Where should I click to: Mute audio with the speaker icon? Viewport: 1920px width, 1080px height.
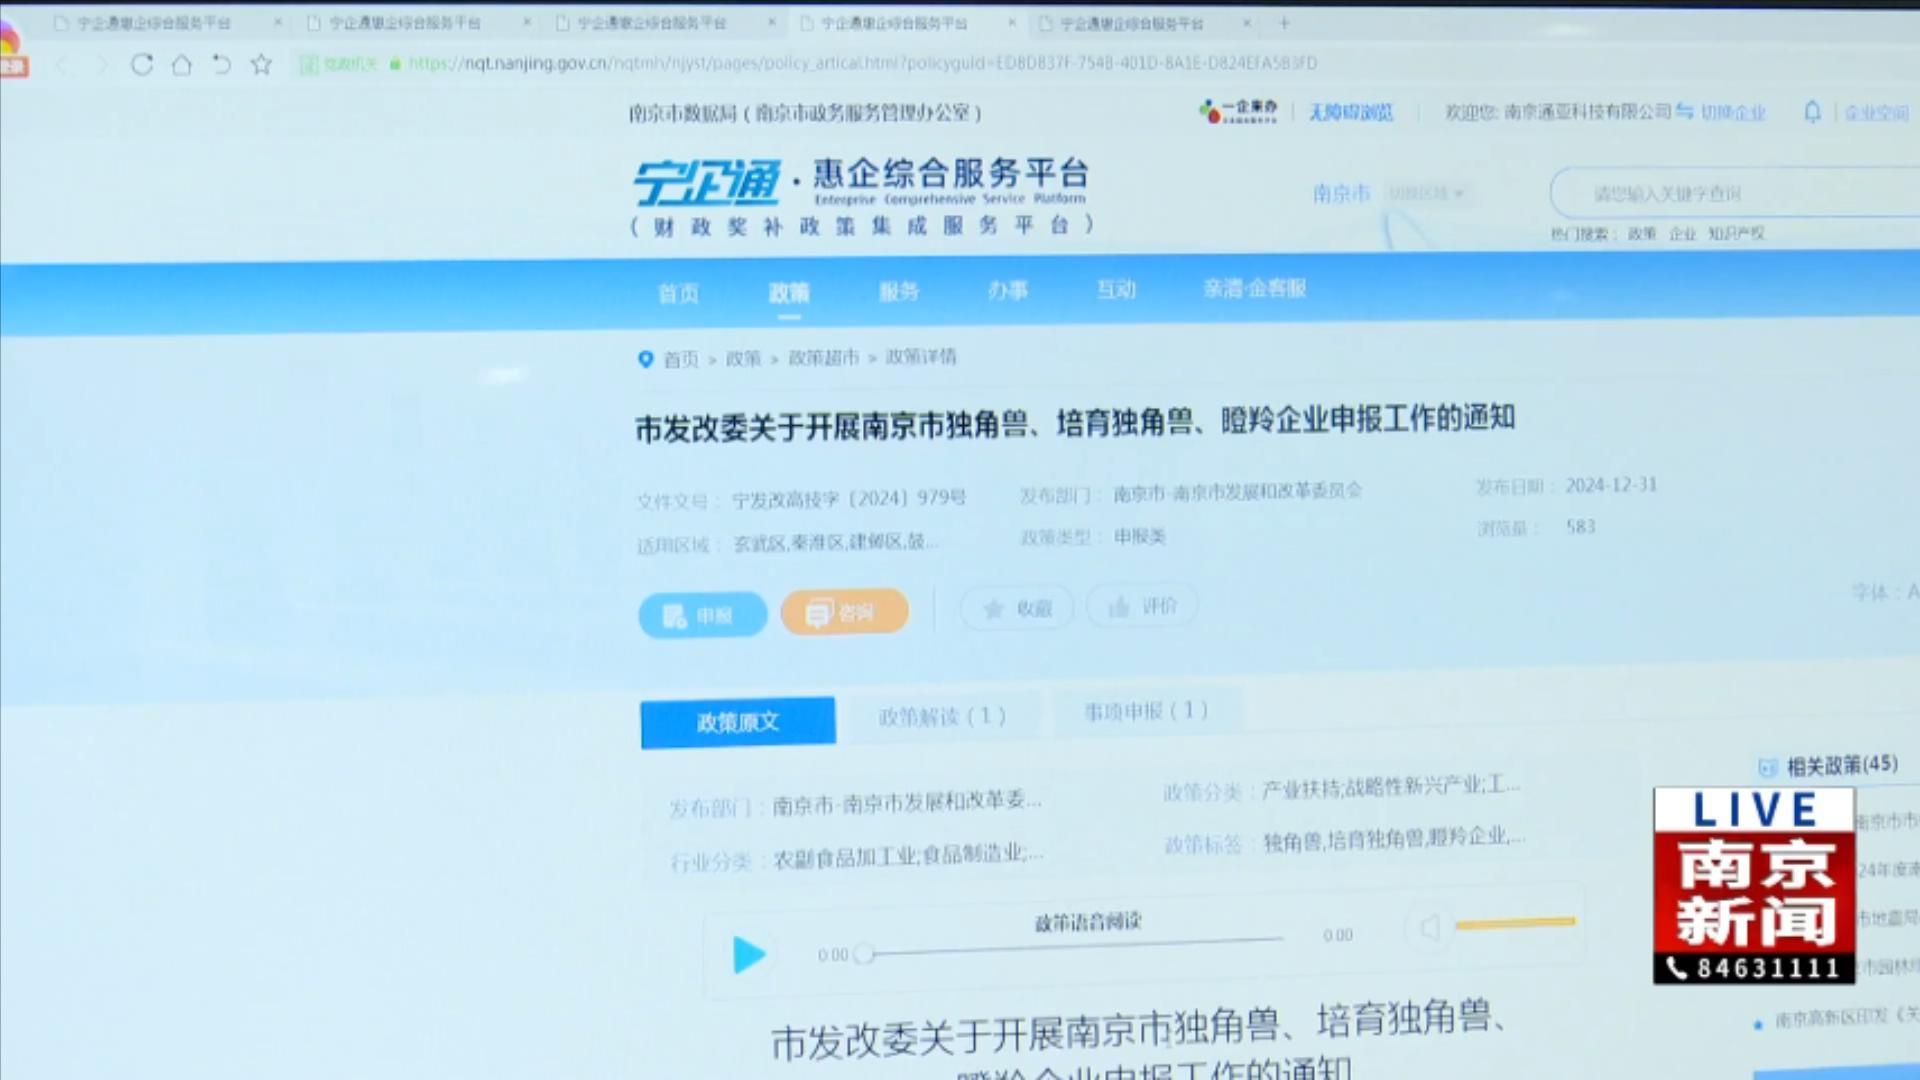1430,927
